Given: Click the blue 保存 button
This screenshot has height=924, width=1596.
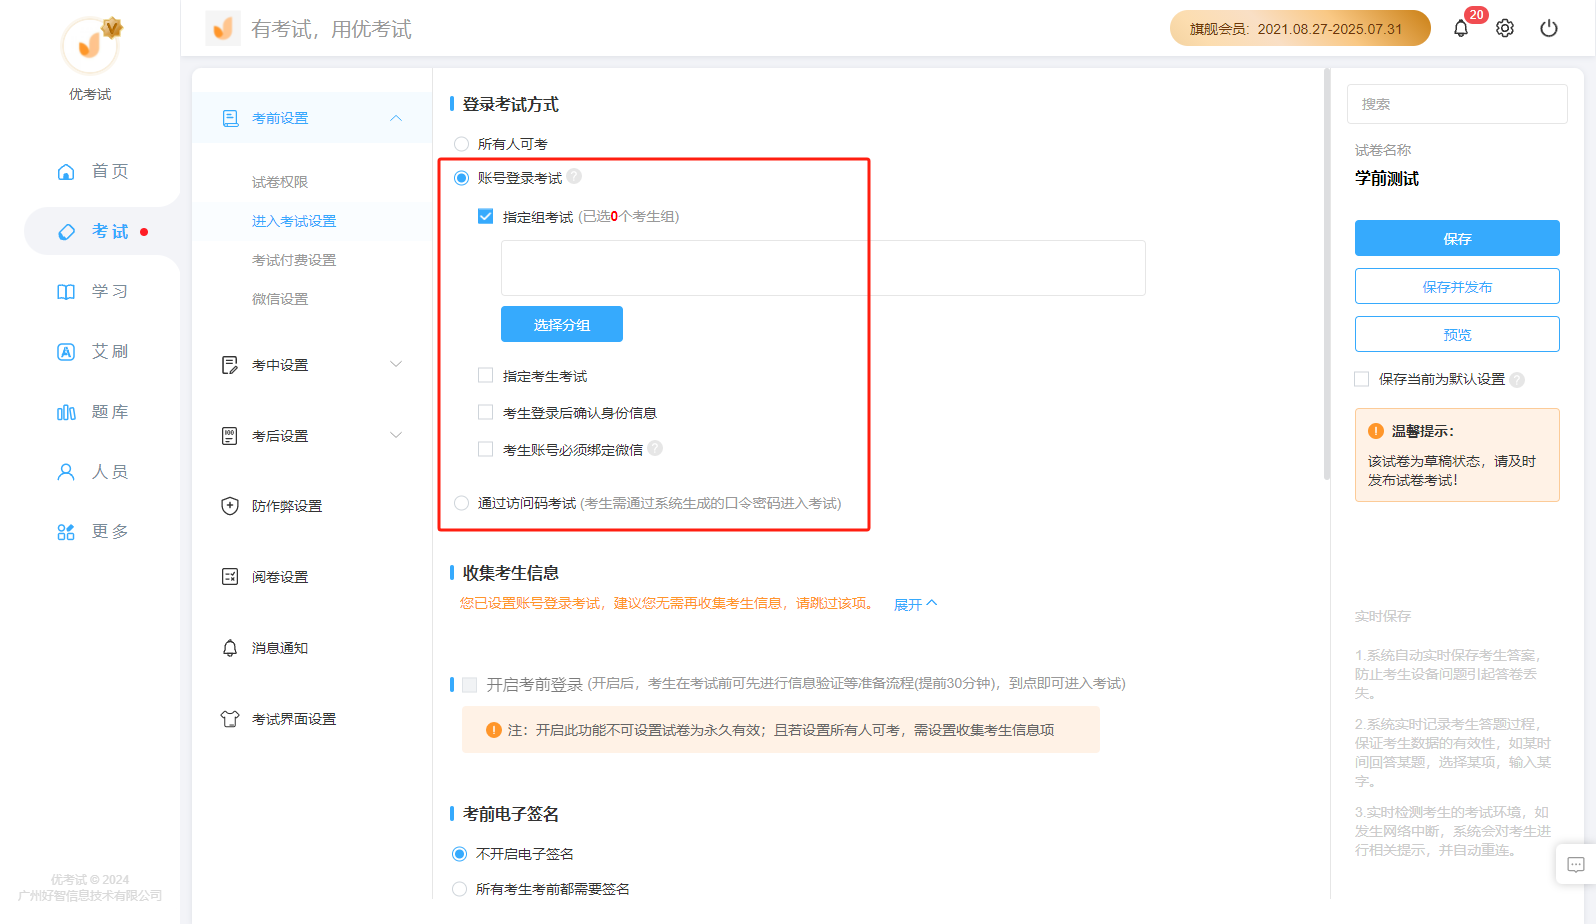Looking at the screenshot, I should point(1457,238).
